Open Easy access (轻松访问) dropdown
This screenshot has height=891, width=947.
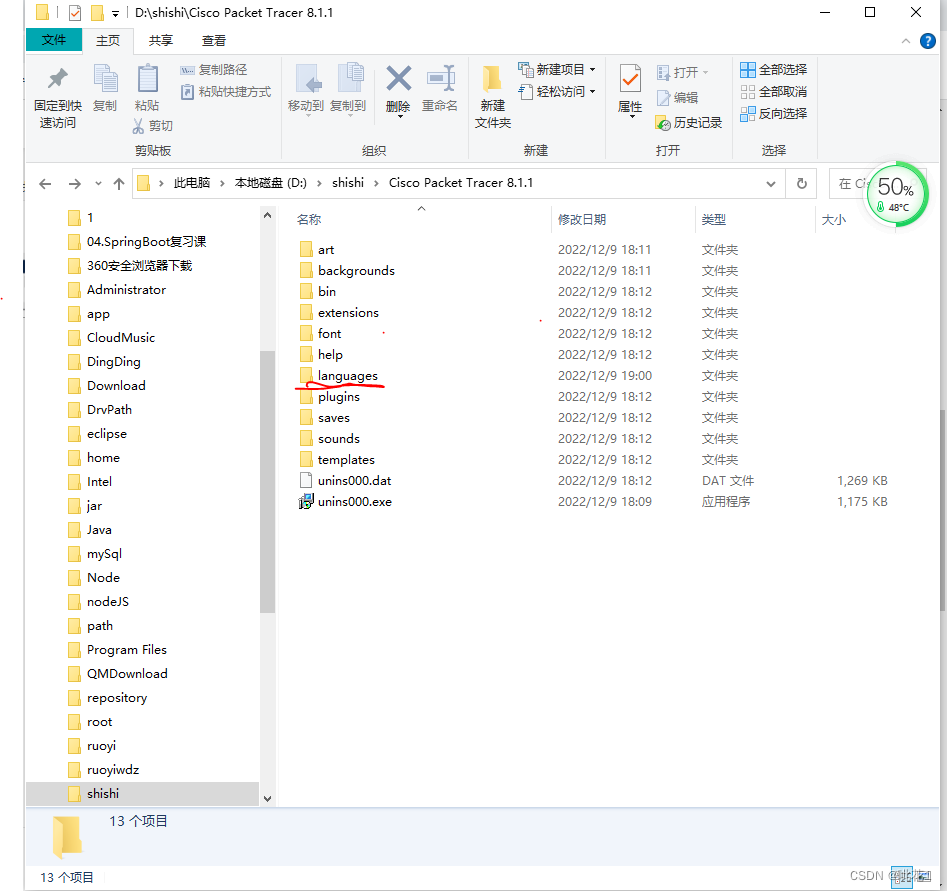pos(557,92)
